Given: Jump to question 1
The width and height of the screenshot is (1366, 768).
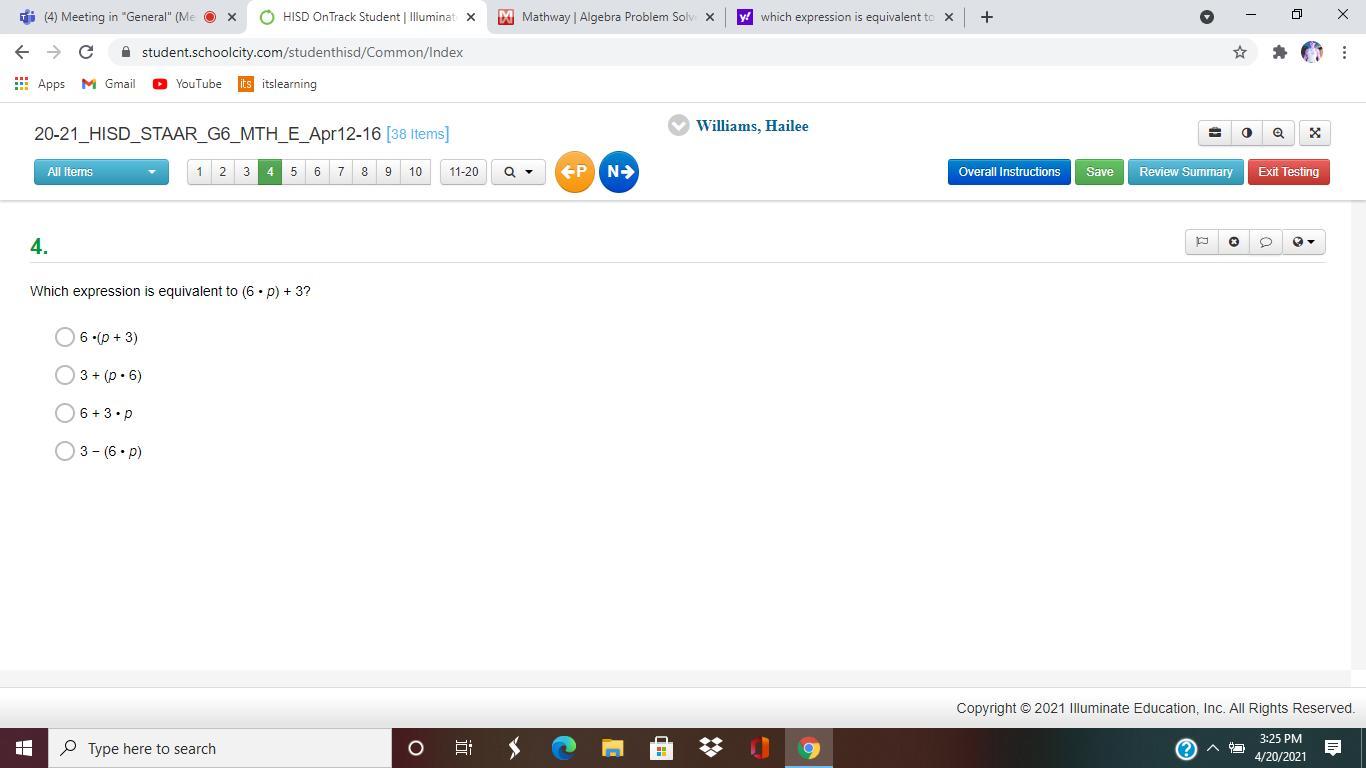Looking at the screenshot, I should [199, 172].
